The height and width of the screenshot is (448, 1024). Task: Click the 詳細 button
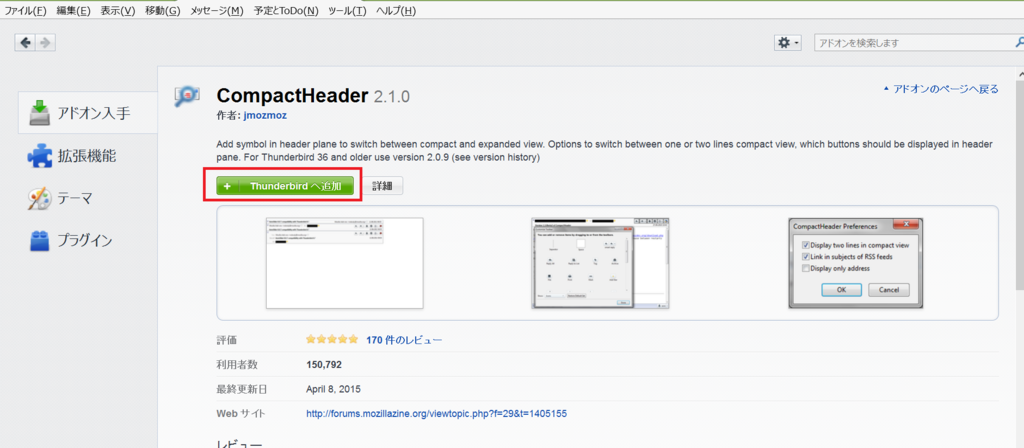point(383,186)
